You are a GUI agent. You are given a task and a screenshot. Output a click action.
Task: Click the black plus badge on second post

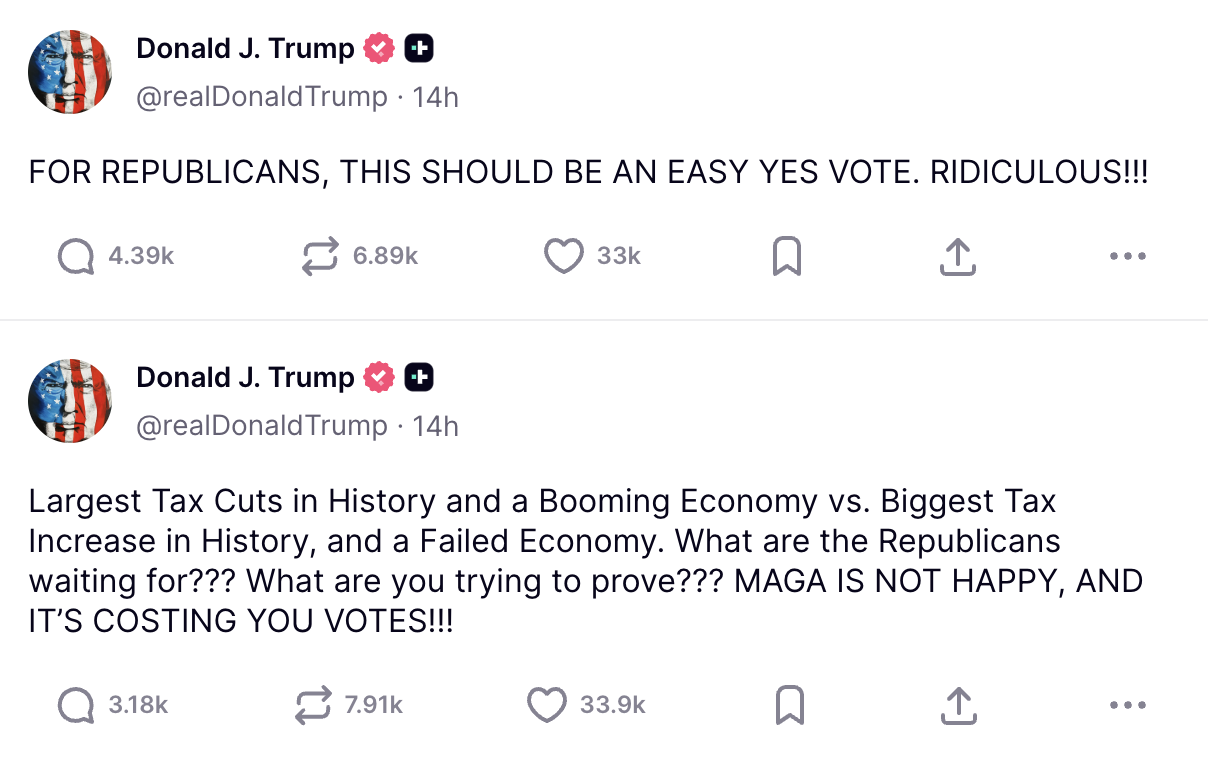click(419, 377)
